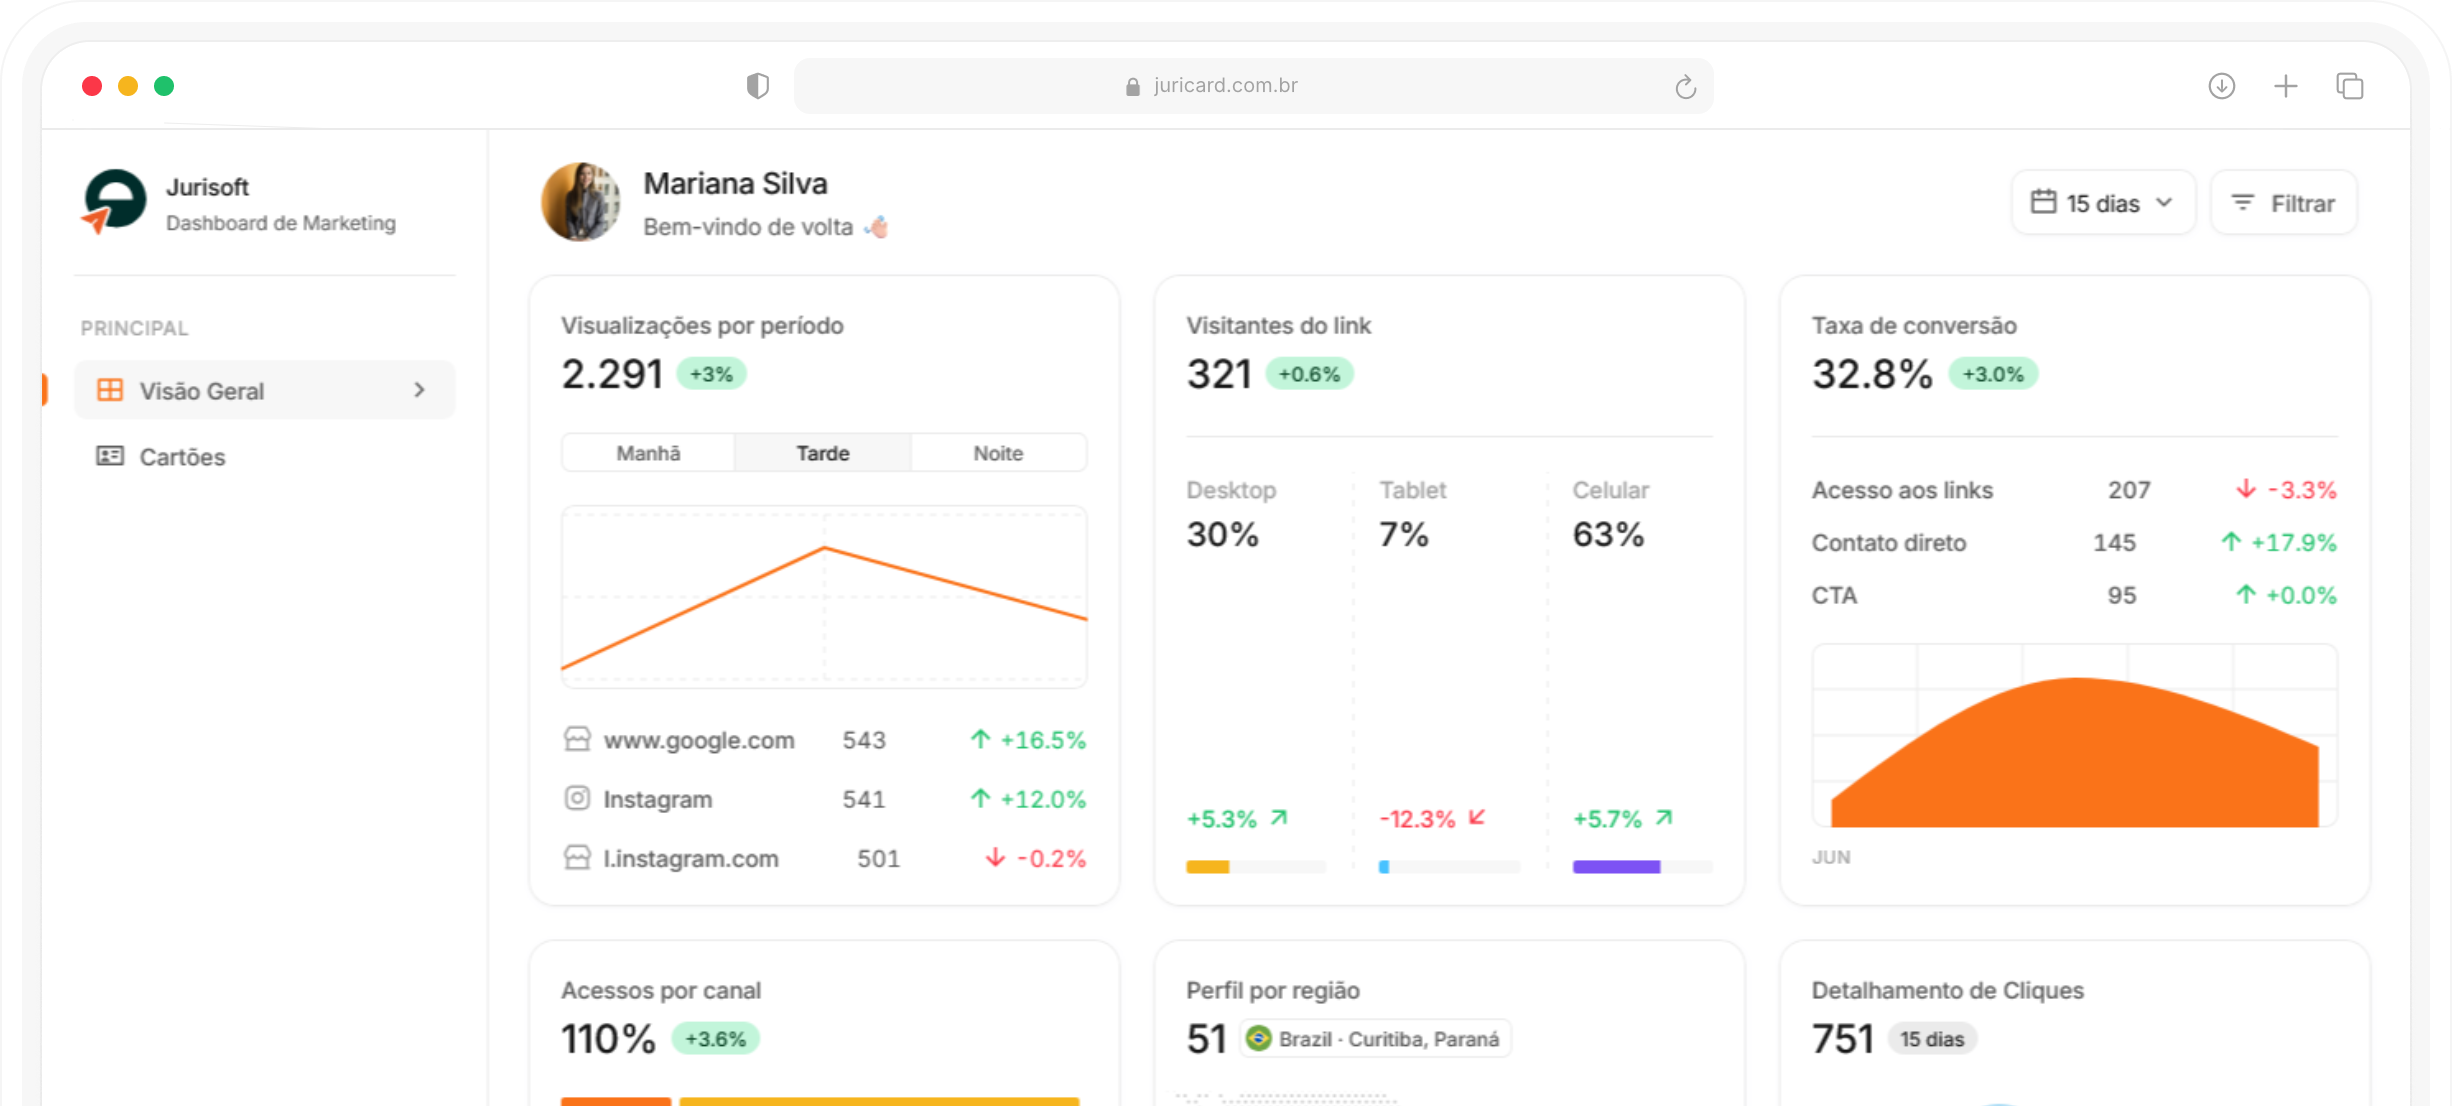Click the CTA row label
The width and height of the screenshot is (2452, 1106).
pyautogui.click(x=1834, y=596)
